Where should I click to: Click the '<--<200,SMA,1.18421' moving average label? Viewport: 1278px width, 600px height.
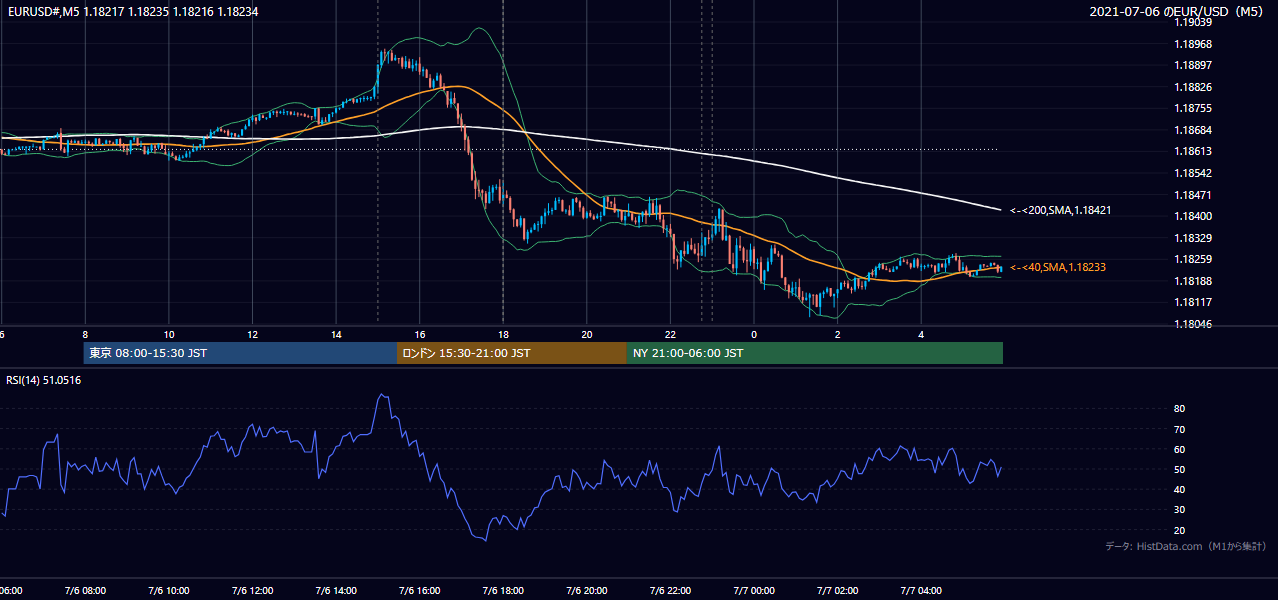1061,211
